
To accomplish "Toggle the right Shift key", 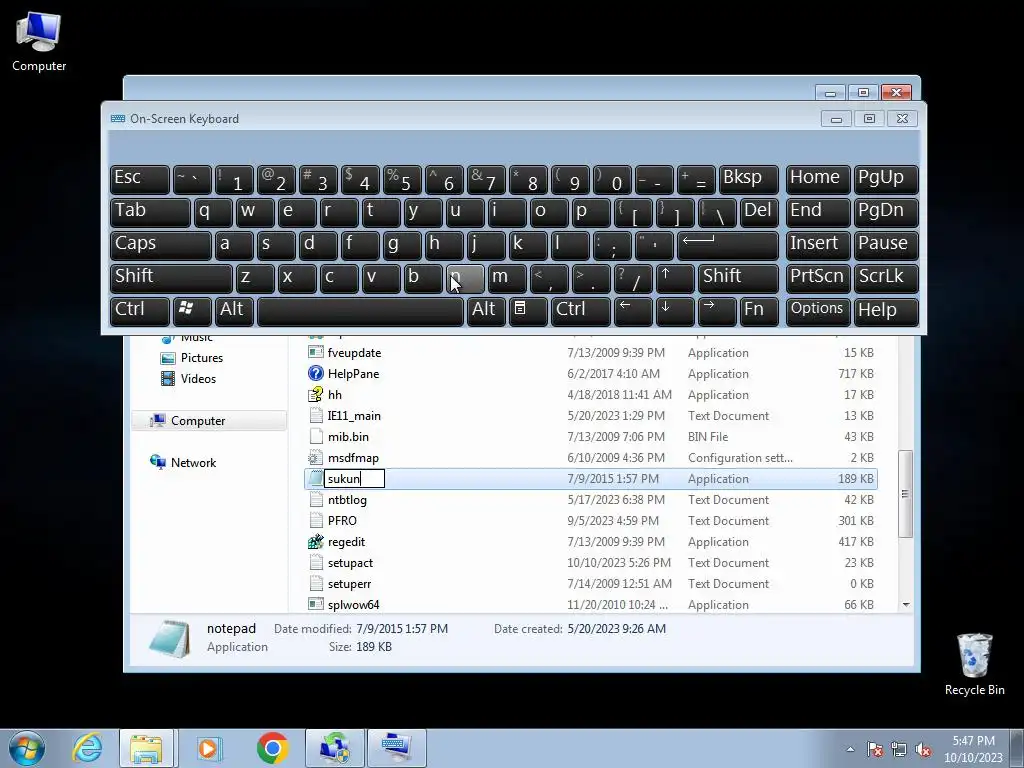I will pyautogui.click(x=738, y=278).
